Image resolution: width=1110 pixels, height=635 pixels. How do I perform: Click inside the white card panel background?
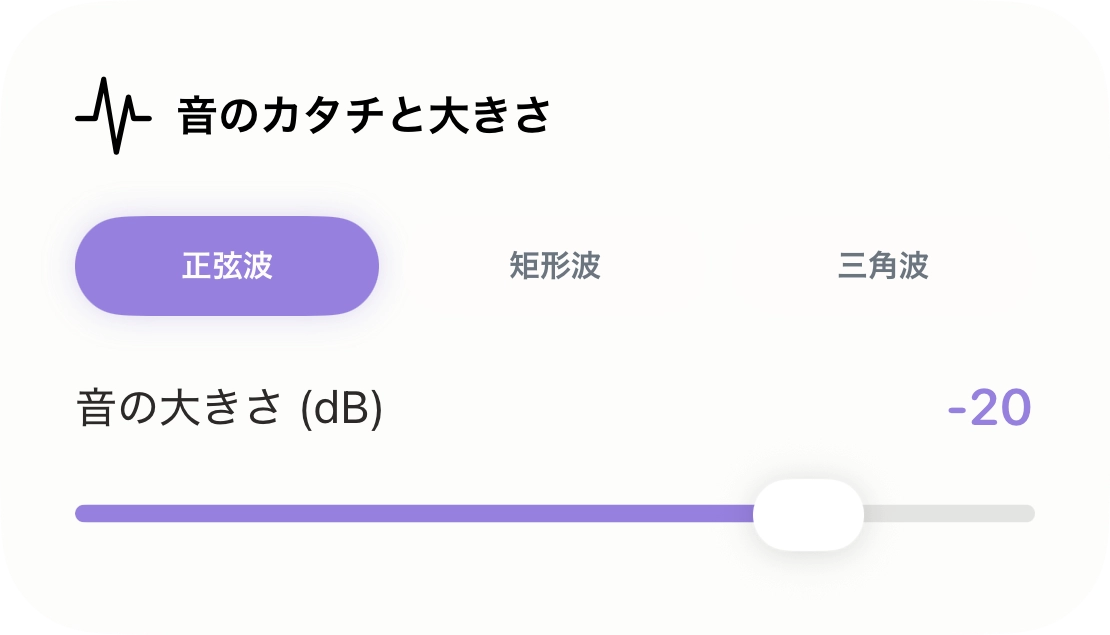coord(555,580)
